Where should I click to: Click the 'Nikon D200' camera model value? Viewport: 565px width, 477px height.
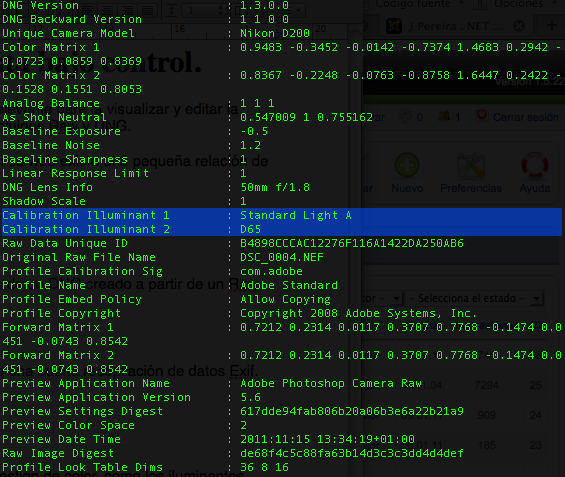click(x=275, y=33)
